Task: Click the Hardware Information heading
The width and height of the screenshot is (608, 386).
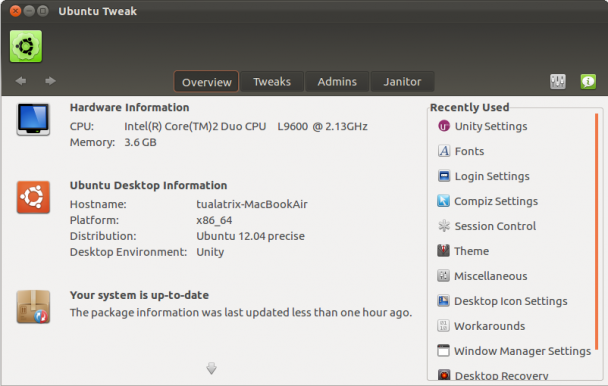Action: (130, 107)
